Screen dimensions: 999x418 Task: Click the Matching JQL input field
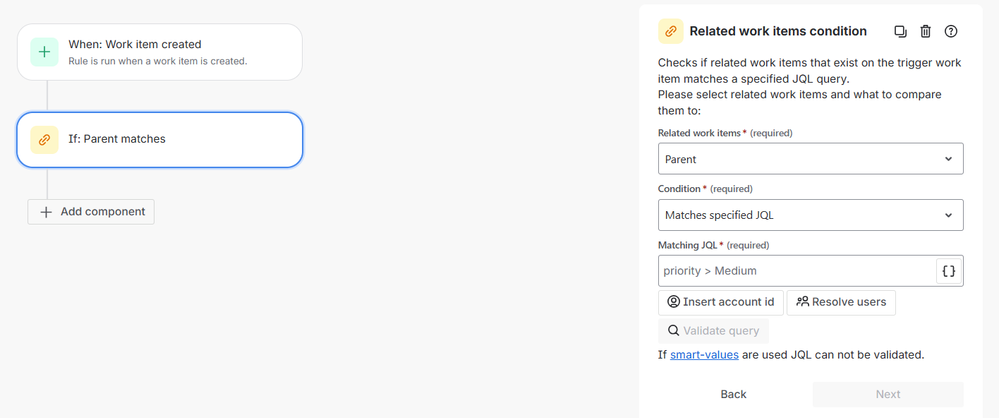tap(797, 271)
